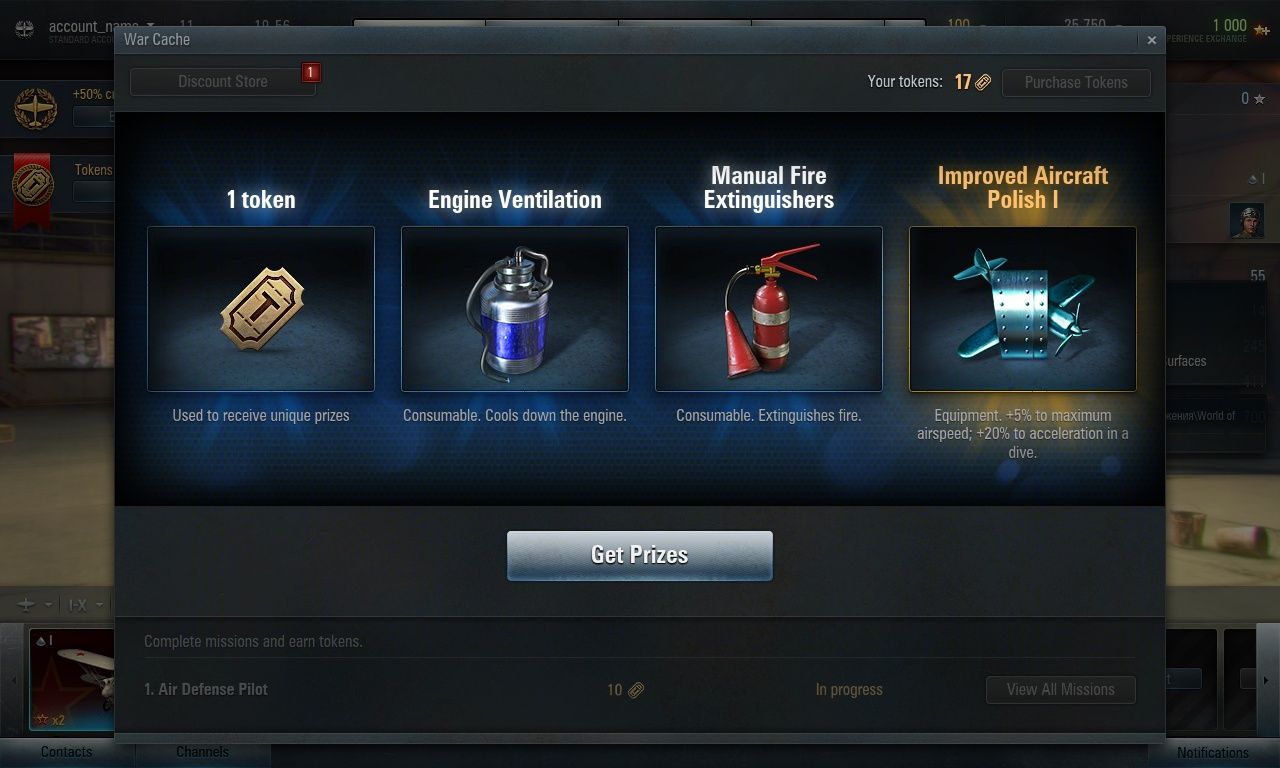Select the 1 token prize card
Viewport: 1280px width, 768px height.
pyautogui.click(x=261, y=308)
